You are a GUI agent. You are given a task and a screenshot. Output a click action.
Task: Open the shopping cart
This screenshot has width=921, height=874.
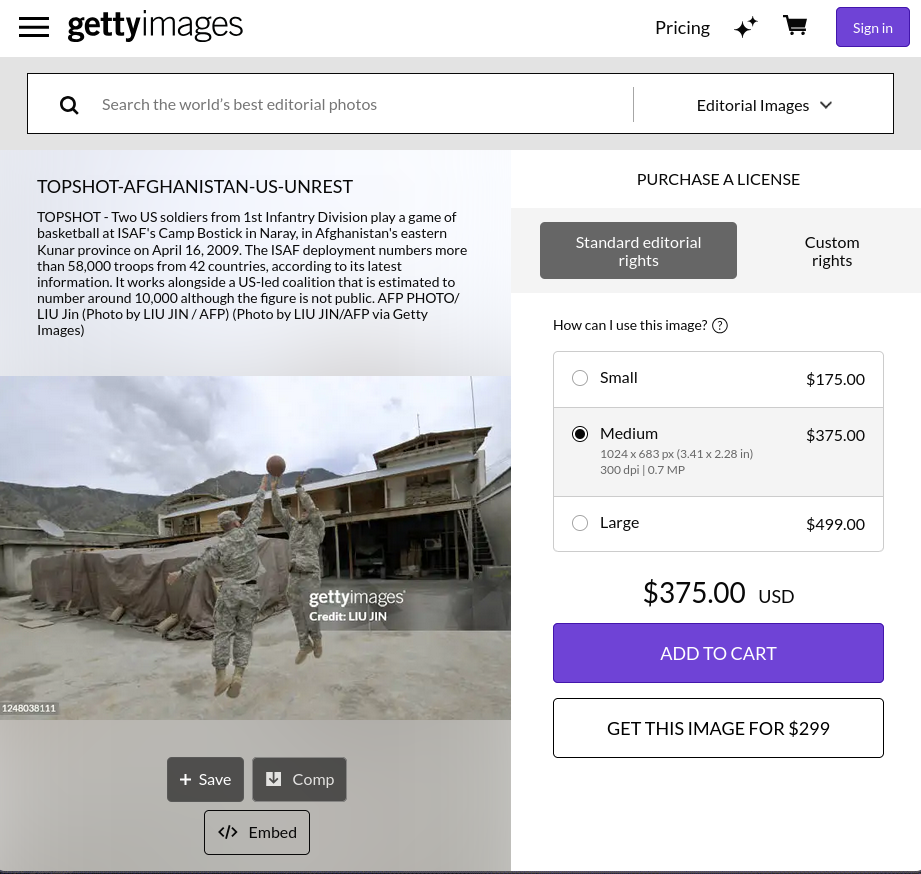[x=795, y=26]
